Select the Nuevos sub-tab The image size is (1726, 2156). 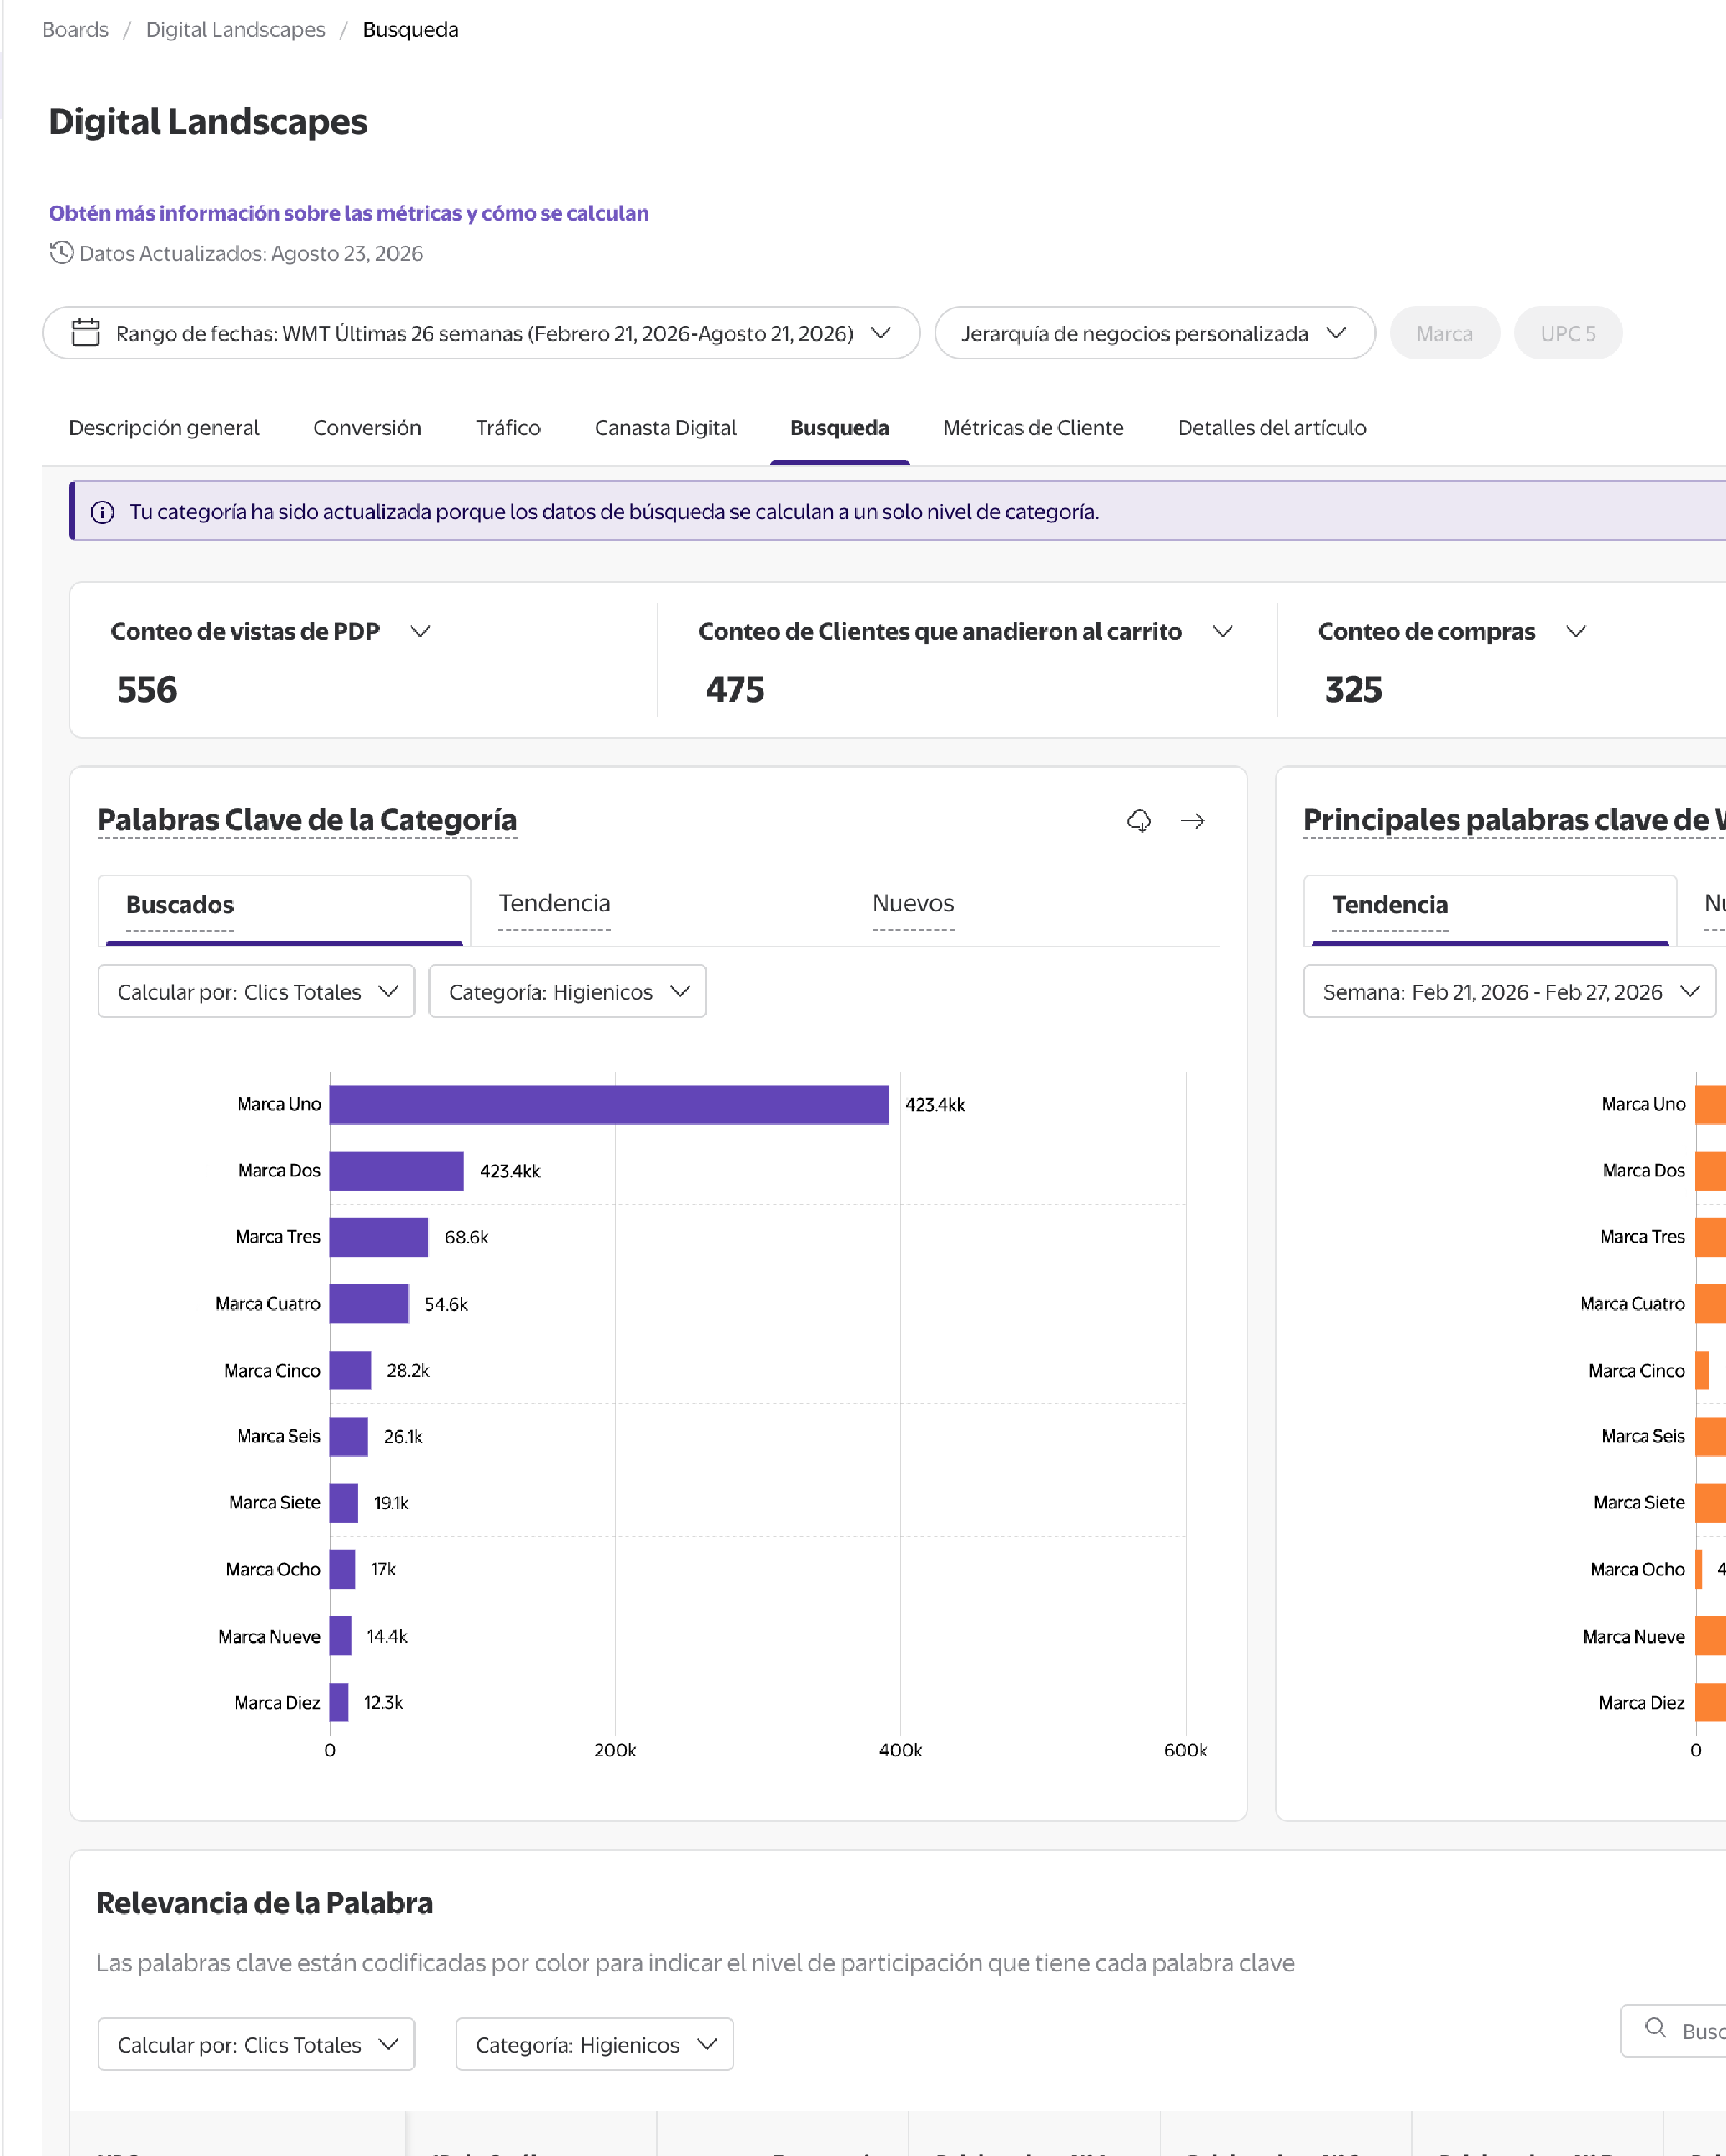coord(913,904)
